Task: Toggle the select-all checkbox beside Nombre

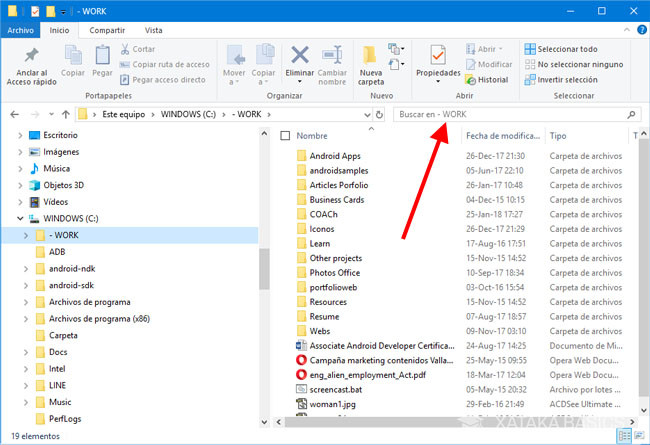Action: point(286,135)
